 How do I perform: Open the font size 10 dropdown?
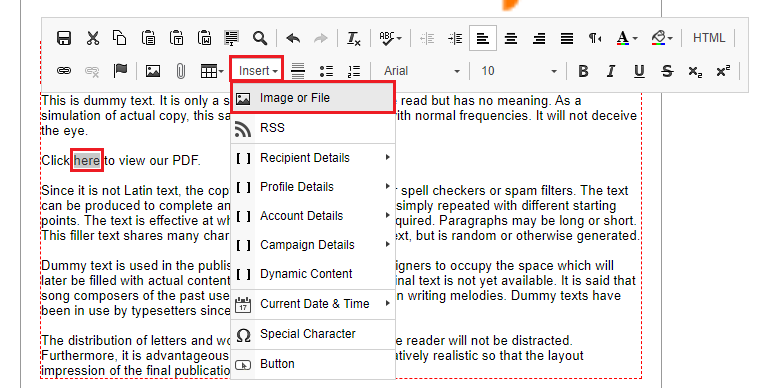518,71
